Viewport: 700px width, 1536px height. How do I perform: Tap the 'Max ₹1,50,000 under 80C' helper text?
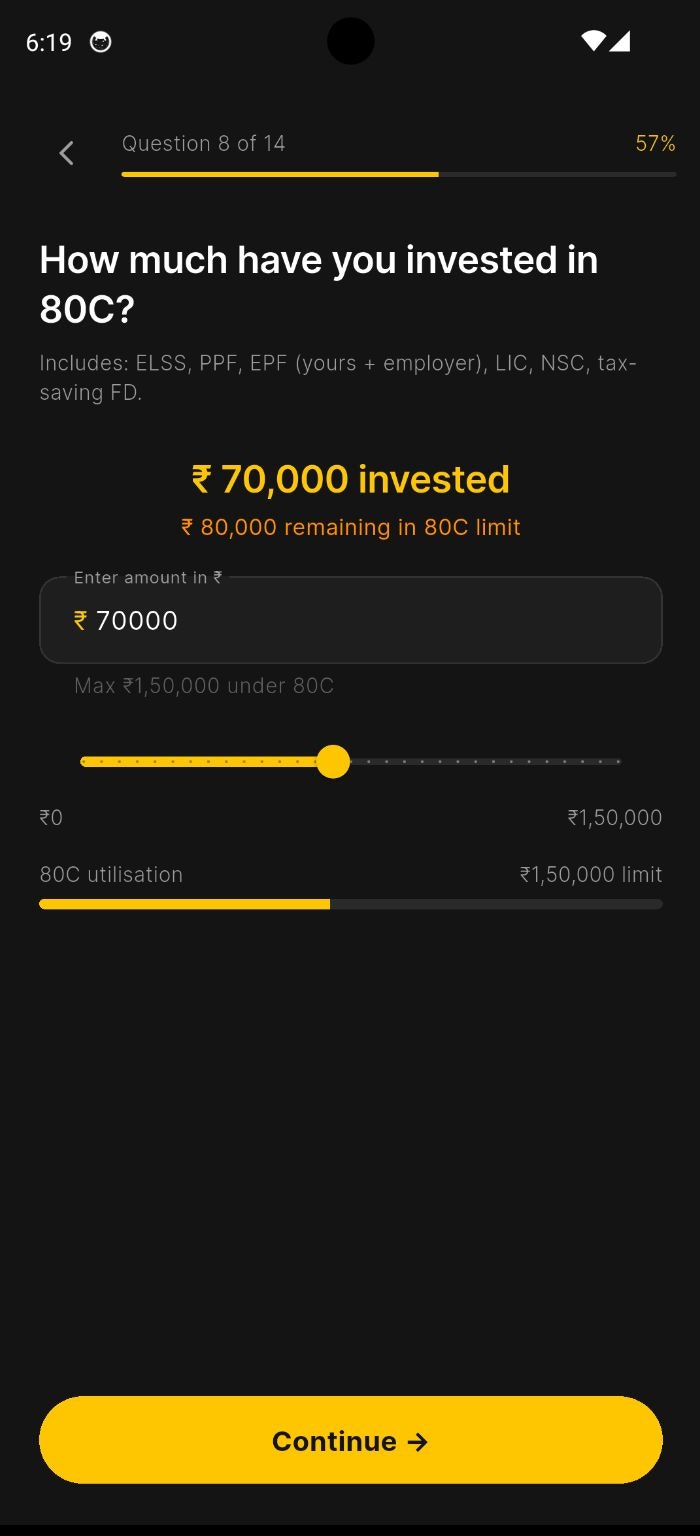click(204, 686)
